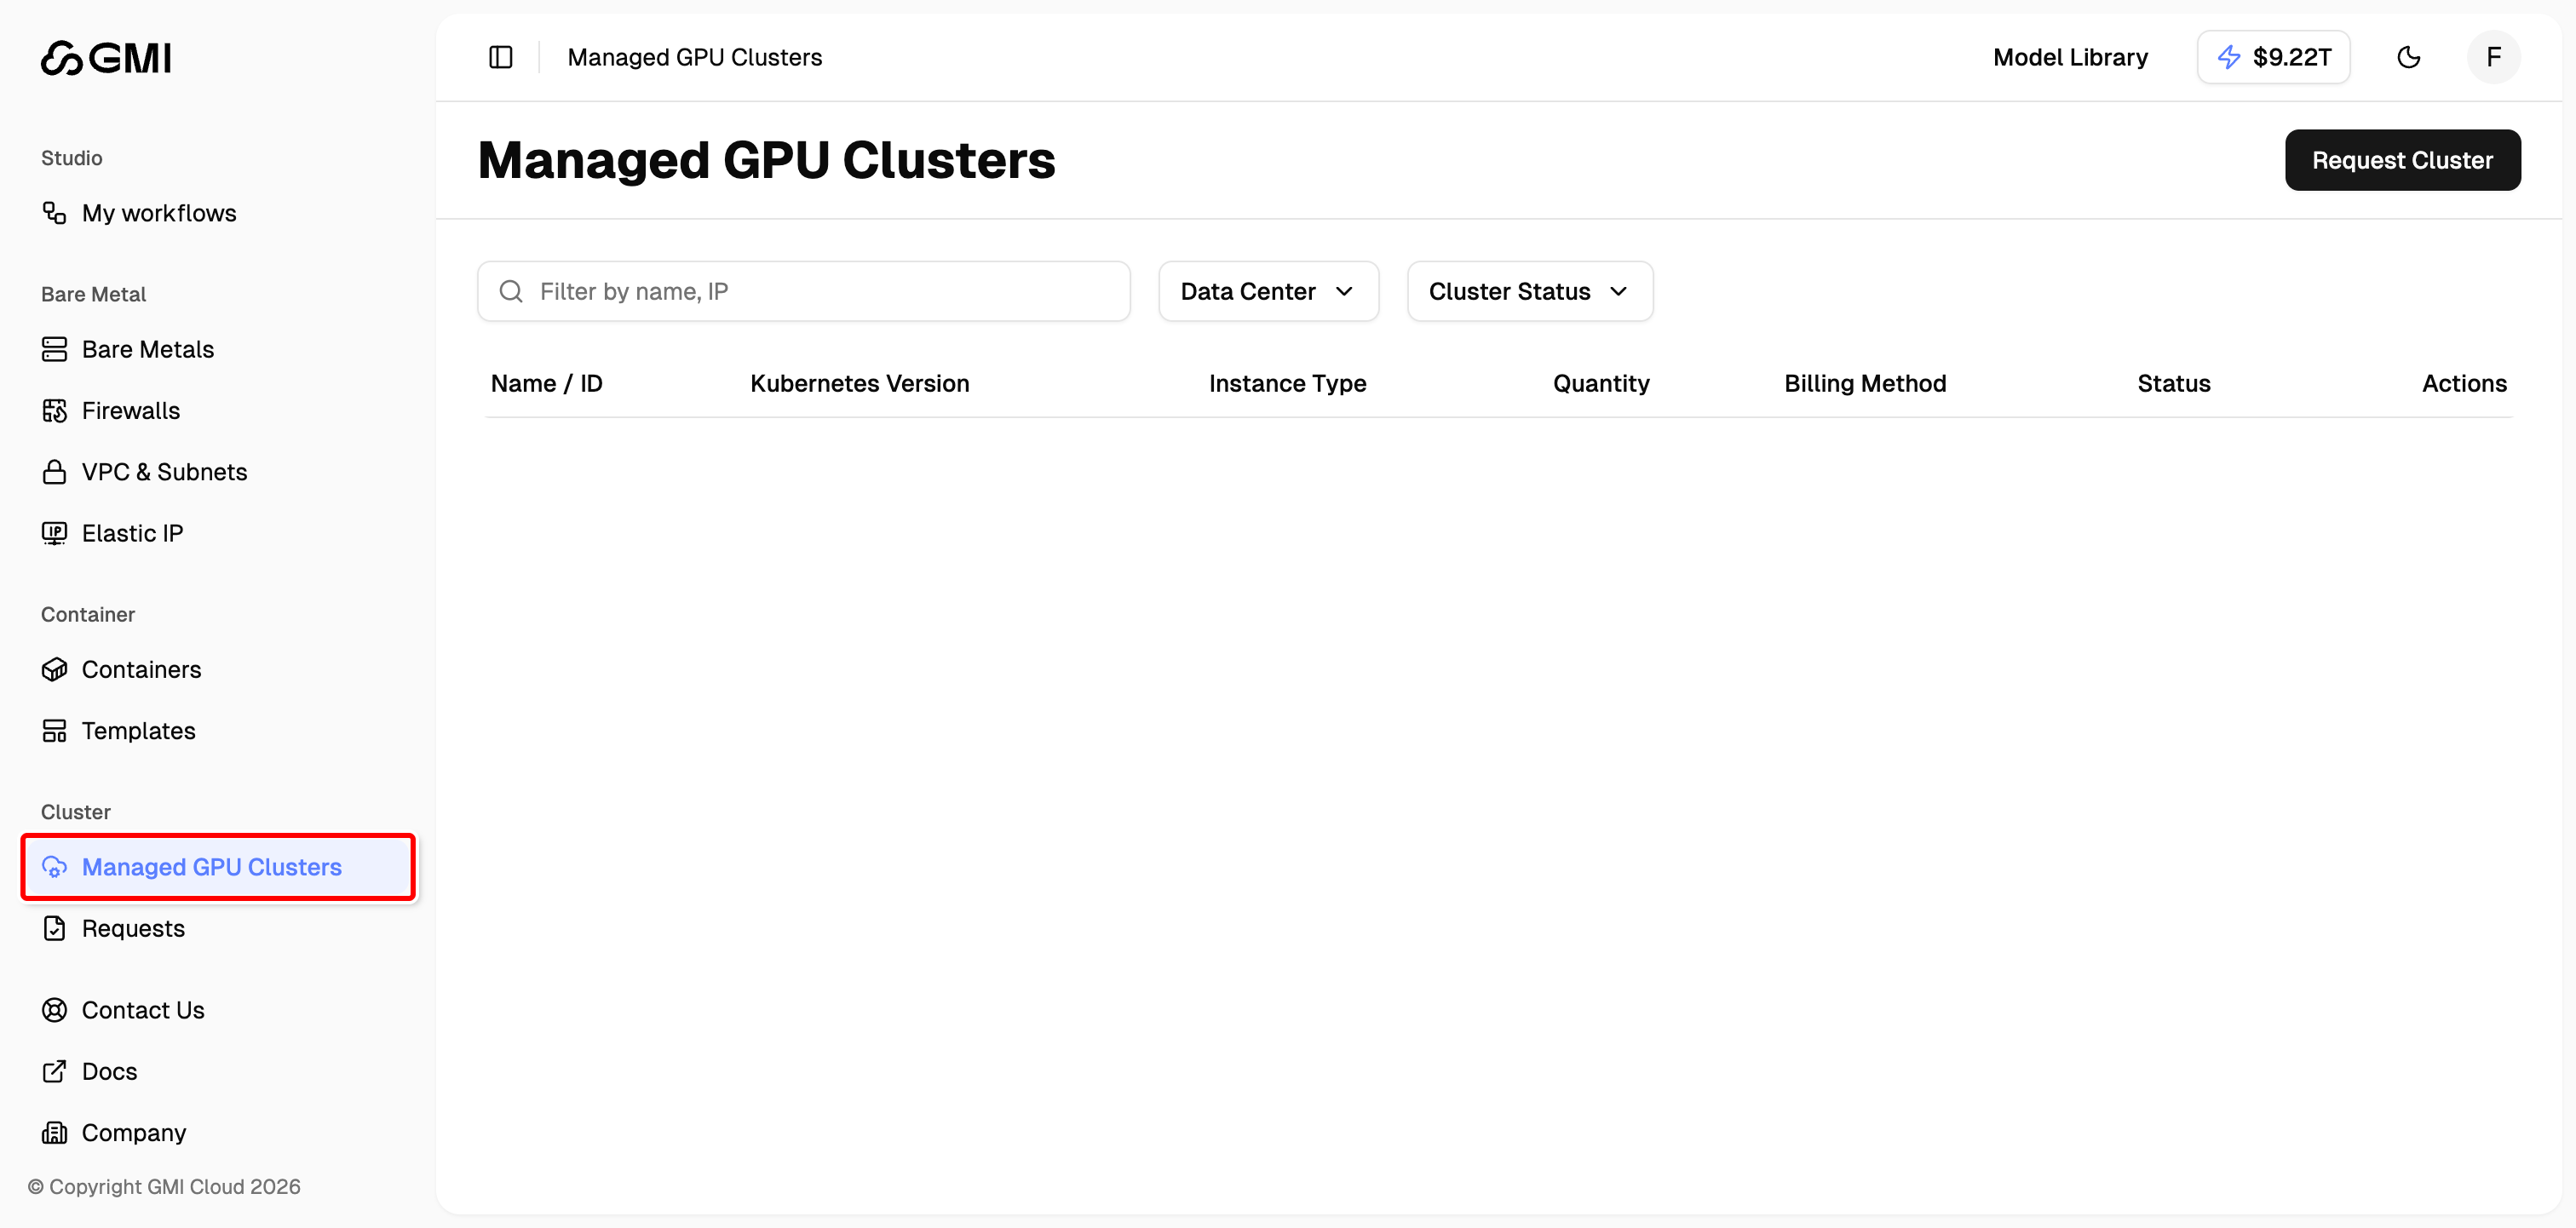Select the VPC & Subnets lock icon
2576x1228 pixels.
[55, 471]
